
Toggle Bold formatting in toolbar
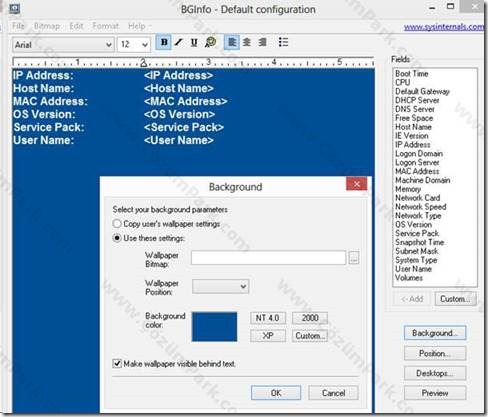click(x=164, y=42)
